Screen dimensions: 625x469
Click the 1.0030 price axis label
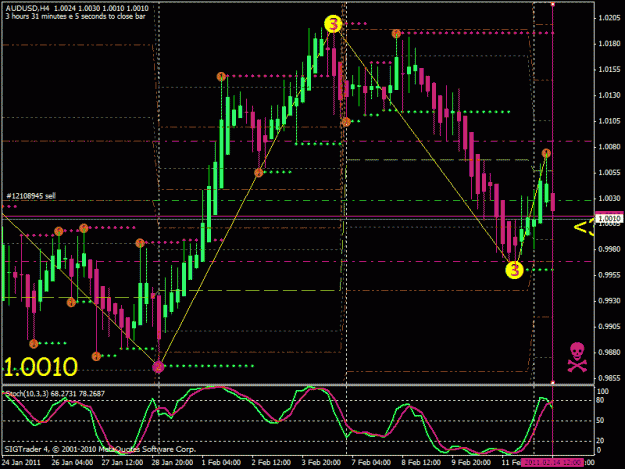pos(609,198)
